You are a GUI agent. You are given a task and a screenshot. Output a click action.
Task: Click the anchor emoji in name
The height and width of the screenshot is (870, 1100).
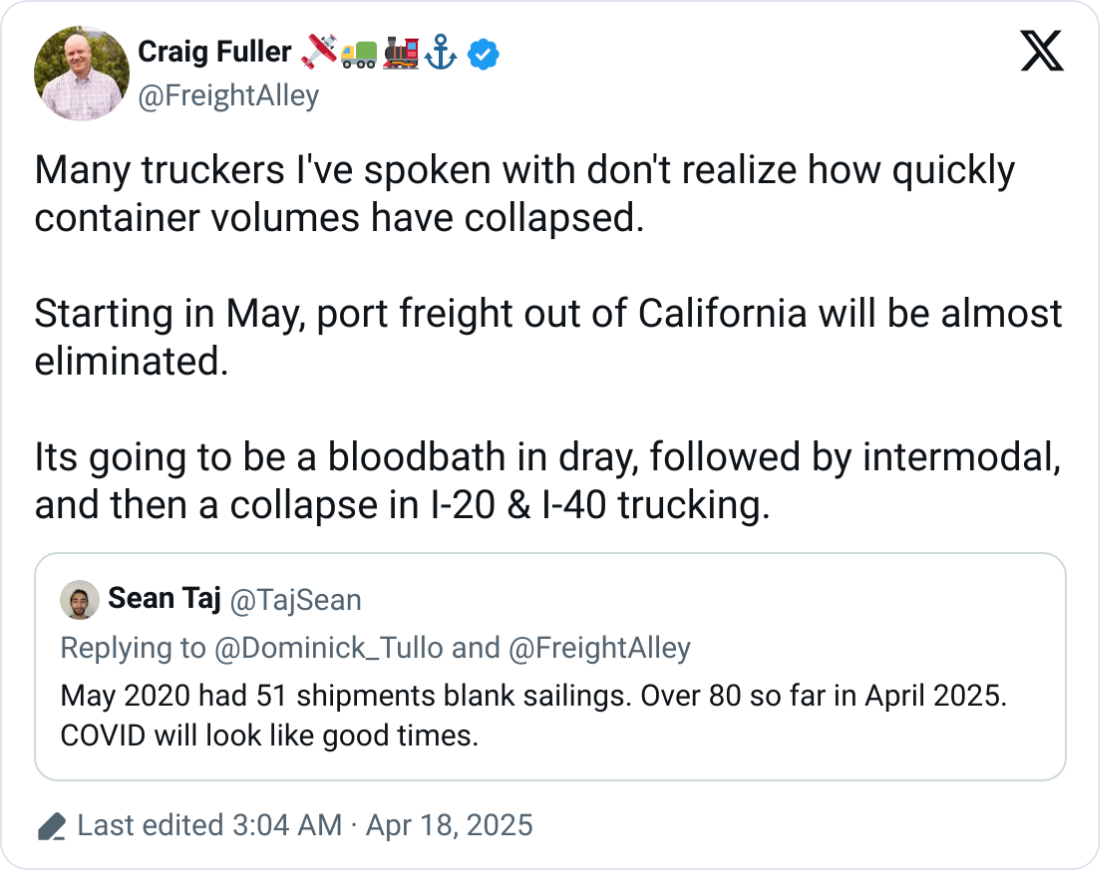[440, 54]
